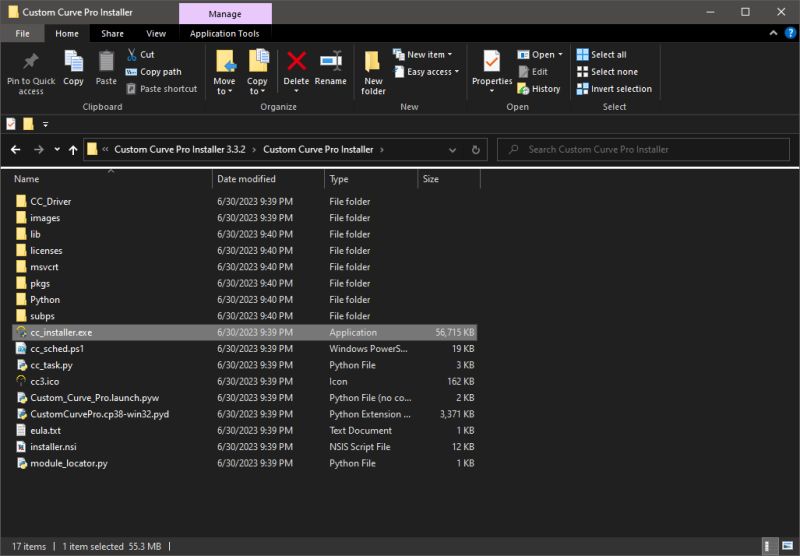Create a New folder from the ribbon
The height and width of the screenshot is (556, 800).
click(373, 73)
